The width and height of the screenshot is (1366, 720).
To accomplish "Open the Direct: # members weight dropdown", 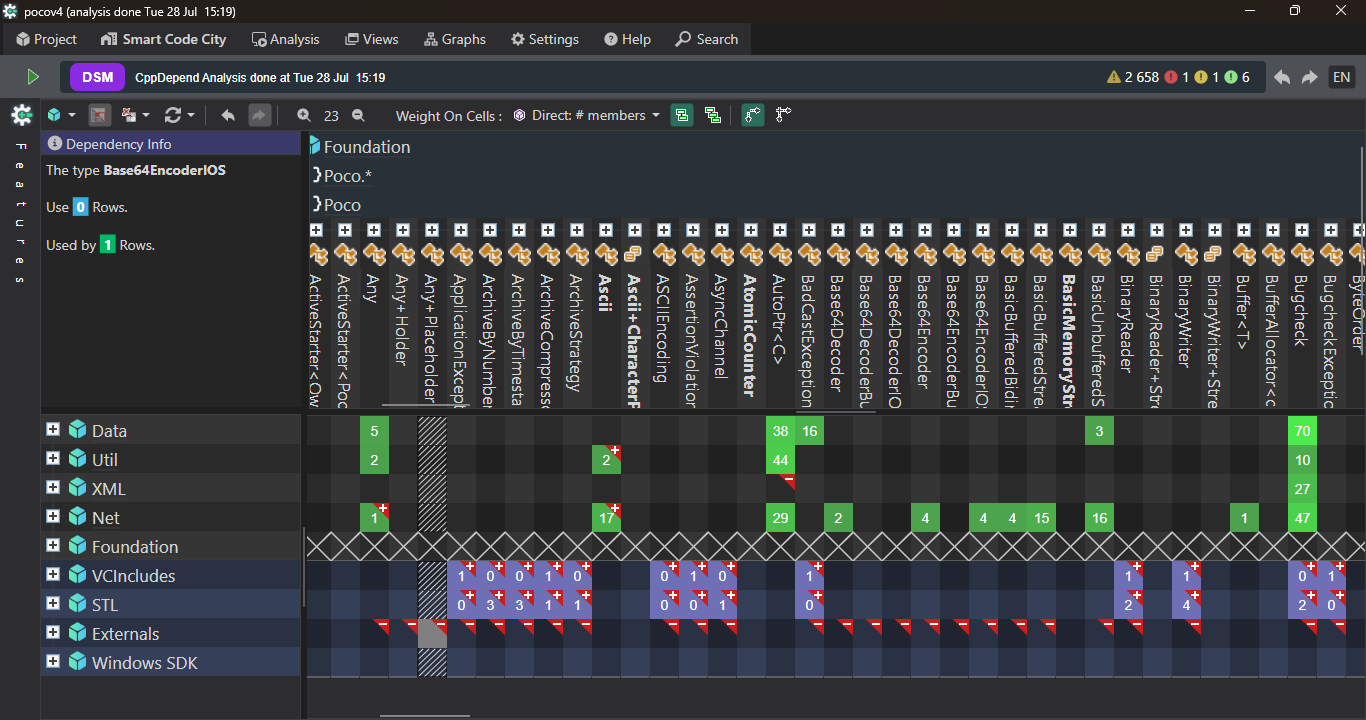I will 587,115.
